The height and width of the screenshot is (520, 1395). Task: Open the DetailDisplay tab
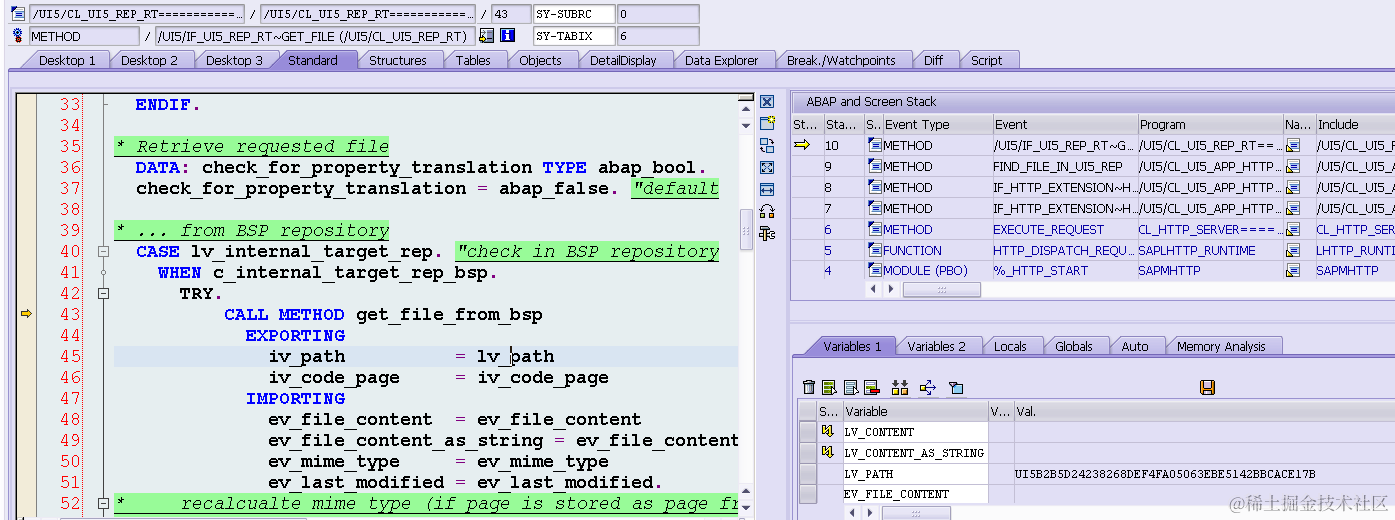tap(623, 60)
